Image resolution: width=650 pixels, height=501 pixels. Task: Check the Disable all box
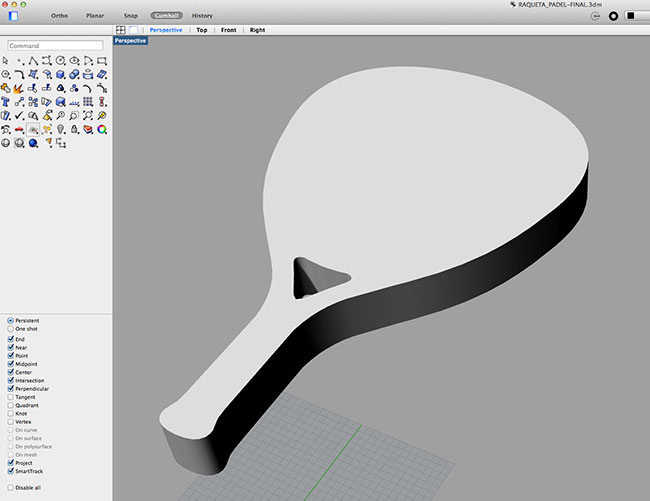[x=11, y=487]
